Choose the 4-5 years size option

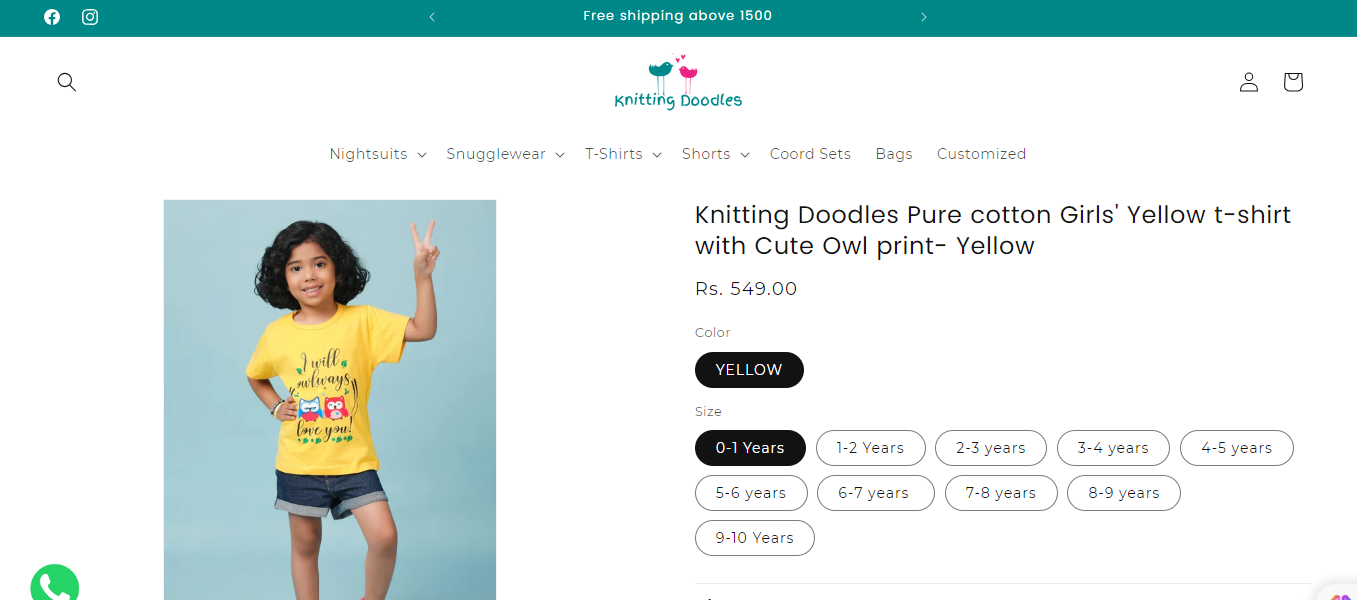click(x=1236, y=448)
